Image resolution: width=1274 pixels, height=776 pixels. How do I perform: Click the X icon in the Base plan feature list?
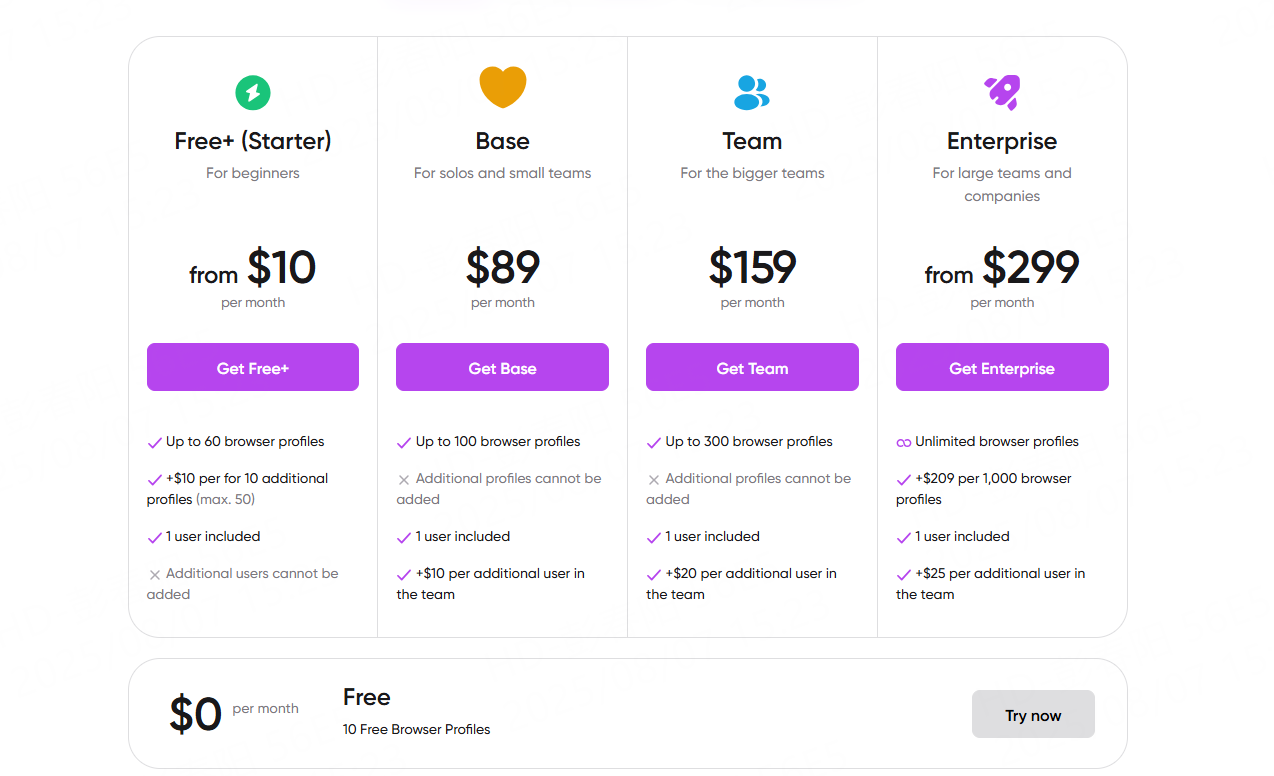coord(404,479)
